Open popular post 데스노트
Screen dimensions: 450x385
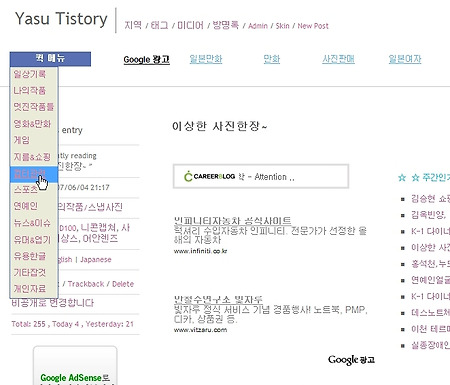coord(430,313)
